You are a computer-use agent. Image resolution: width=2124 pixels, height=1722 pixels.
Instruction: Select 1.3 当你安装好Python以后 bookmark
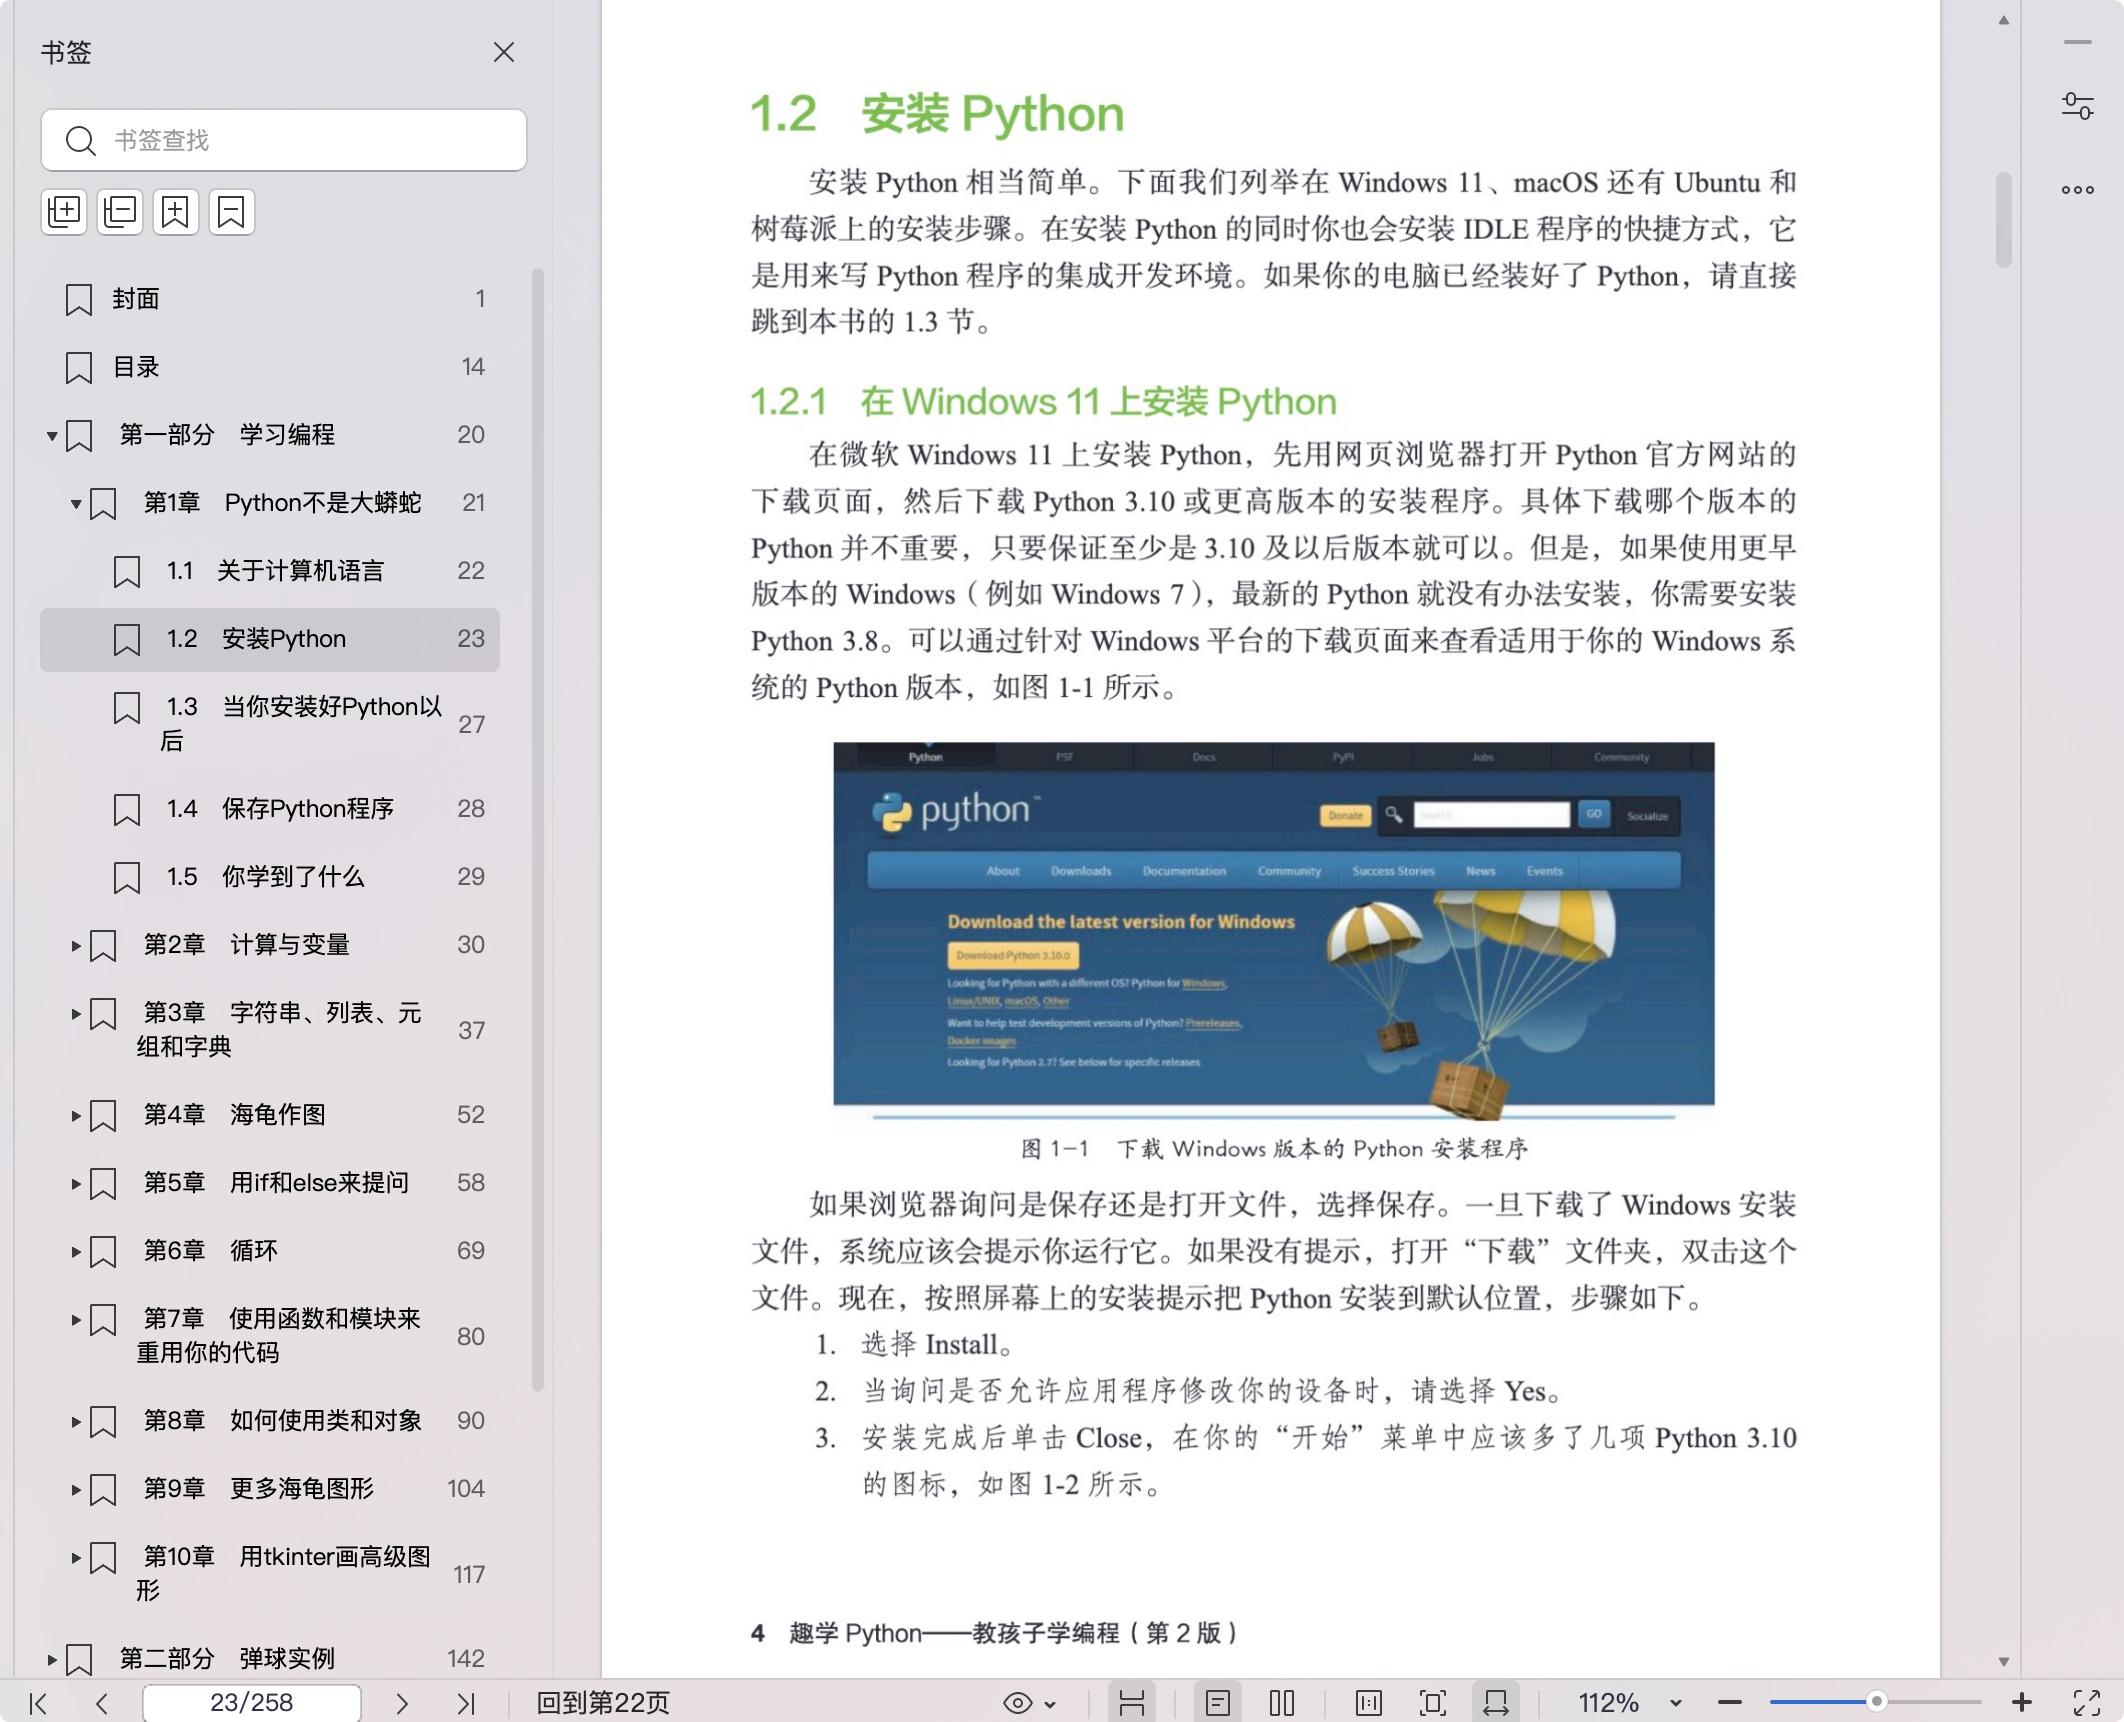point(270,724)
